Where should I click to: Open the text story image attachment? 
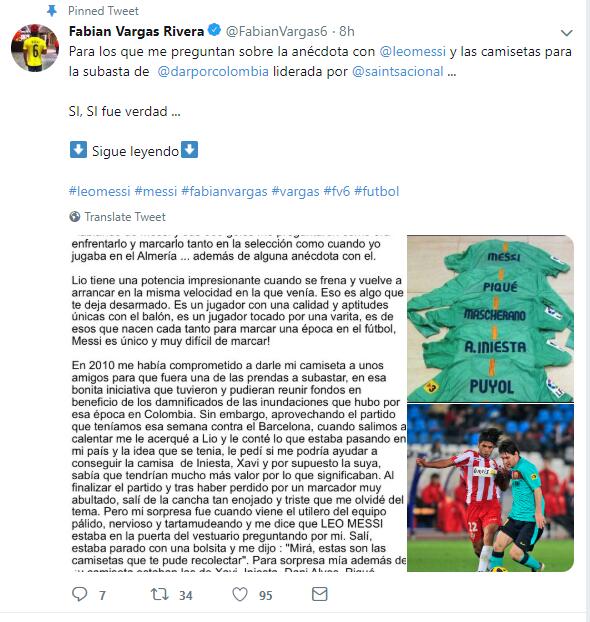(238, 403)
